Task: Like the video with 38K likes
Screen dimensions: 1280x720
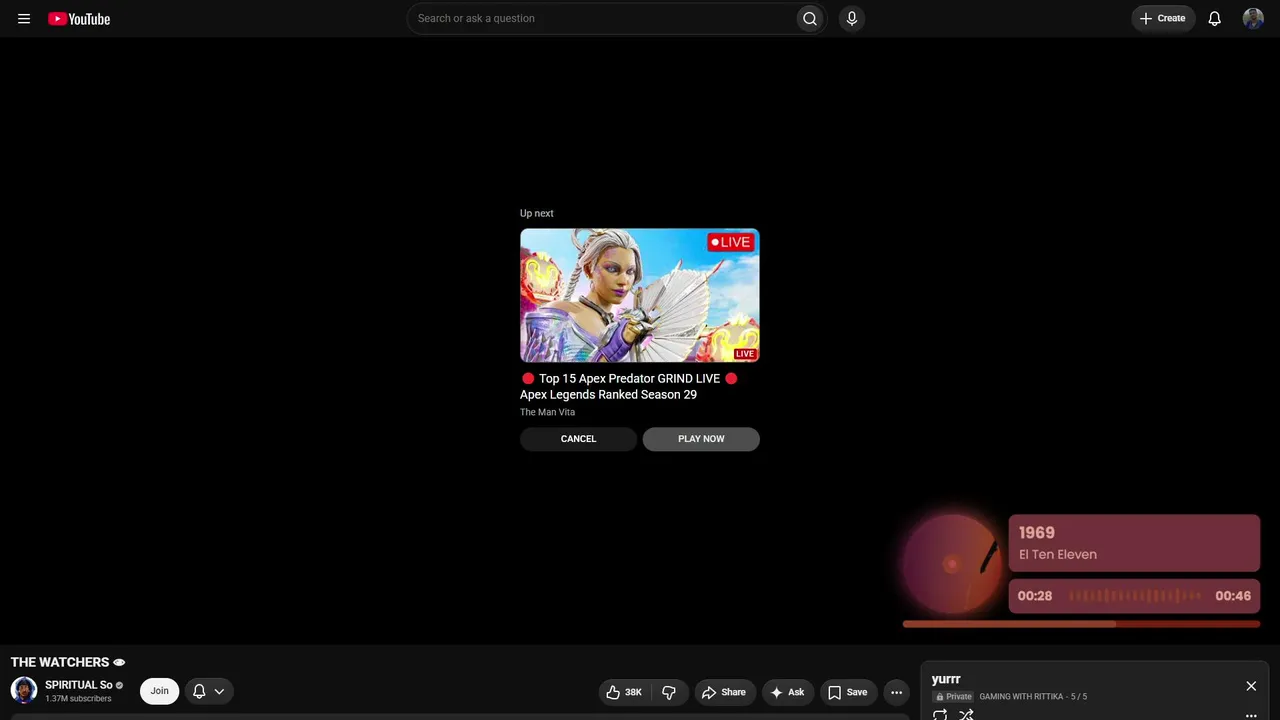Action: (x=624, y=692)
